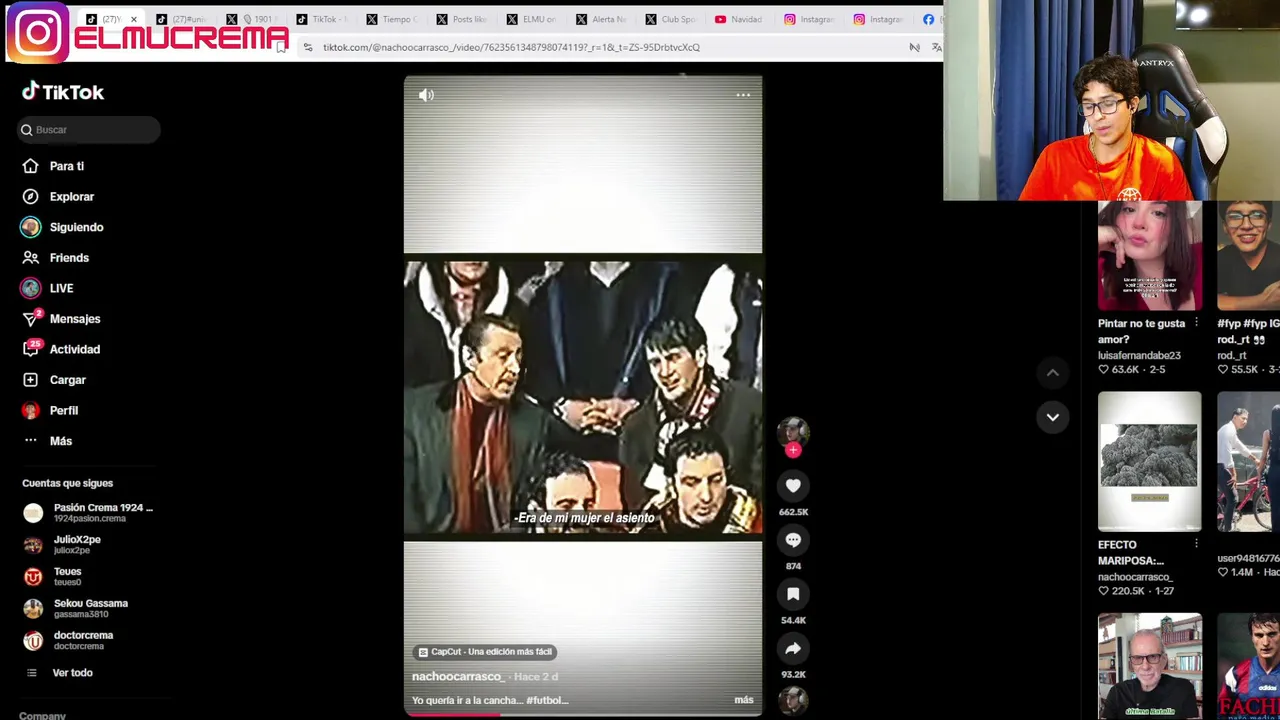The height and width of the screenshot is (720, 1280).
Task: Click CapCut Una edición más fácil tag
Action: pos(485,652)
